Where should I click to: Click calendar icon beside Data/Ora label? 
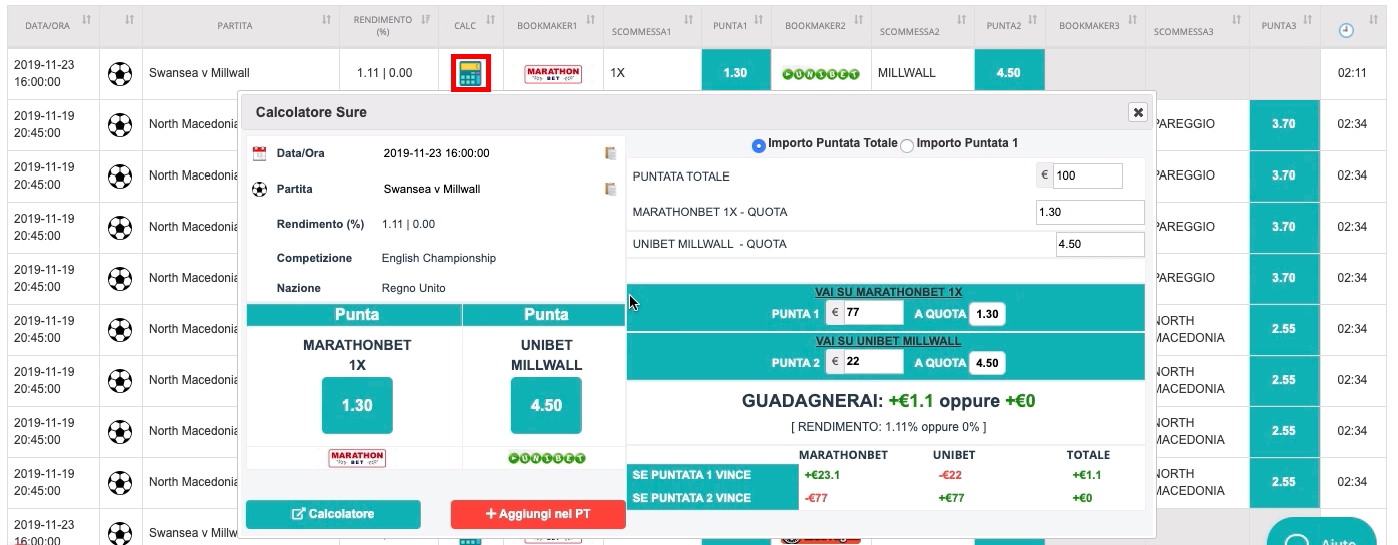tap(260, 153)
